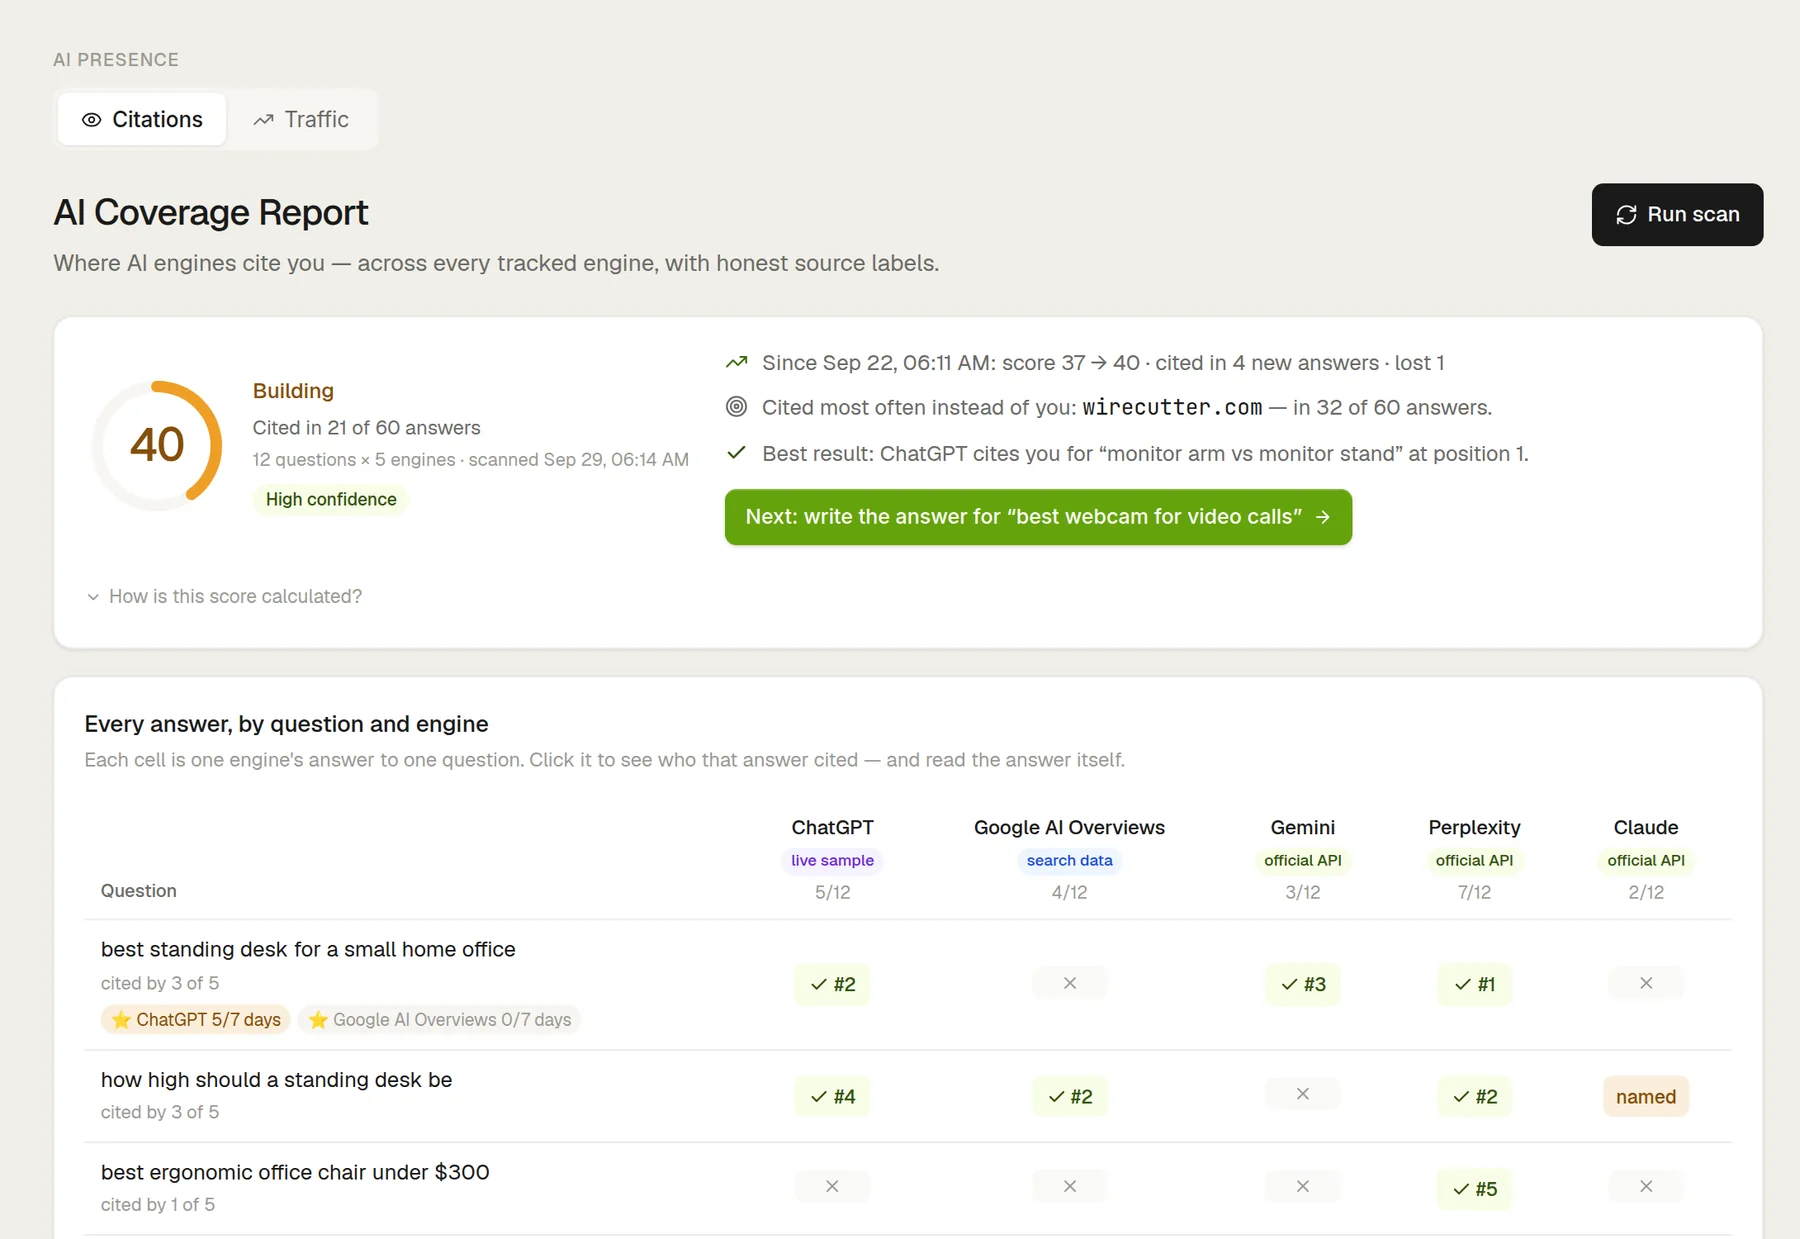Click the target icon beside 'Cited most often'
The height and width of the screenshot is (1239, 1800).
(x=736, y=406)
